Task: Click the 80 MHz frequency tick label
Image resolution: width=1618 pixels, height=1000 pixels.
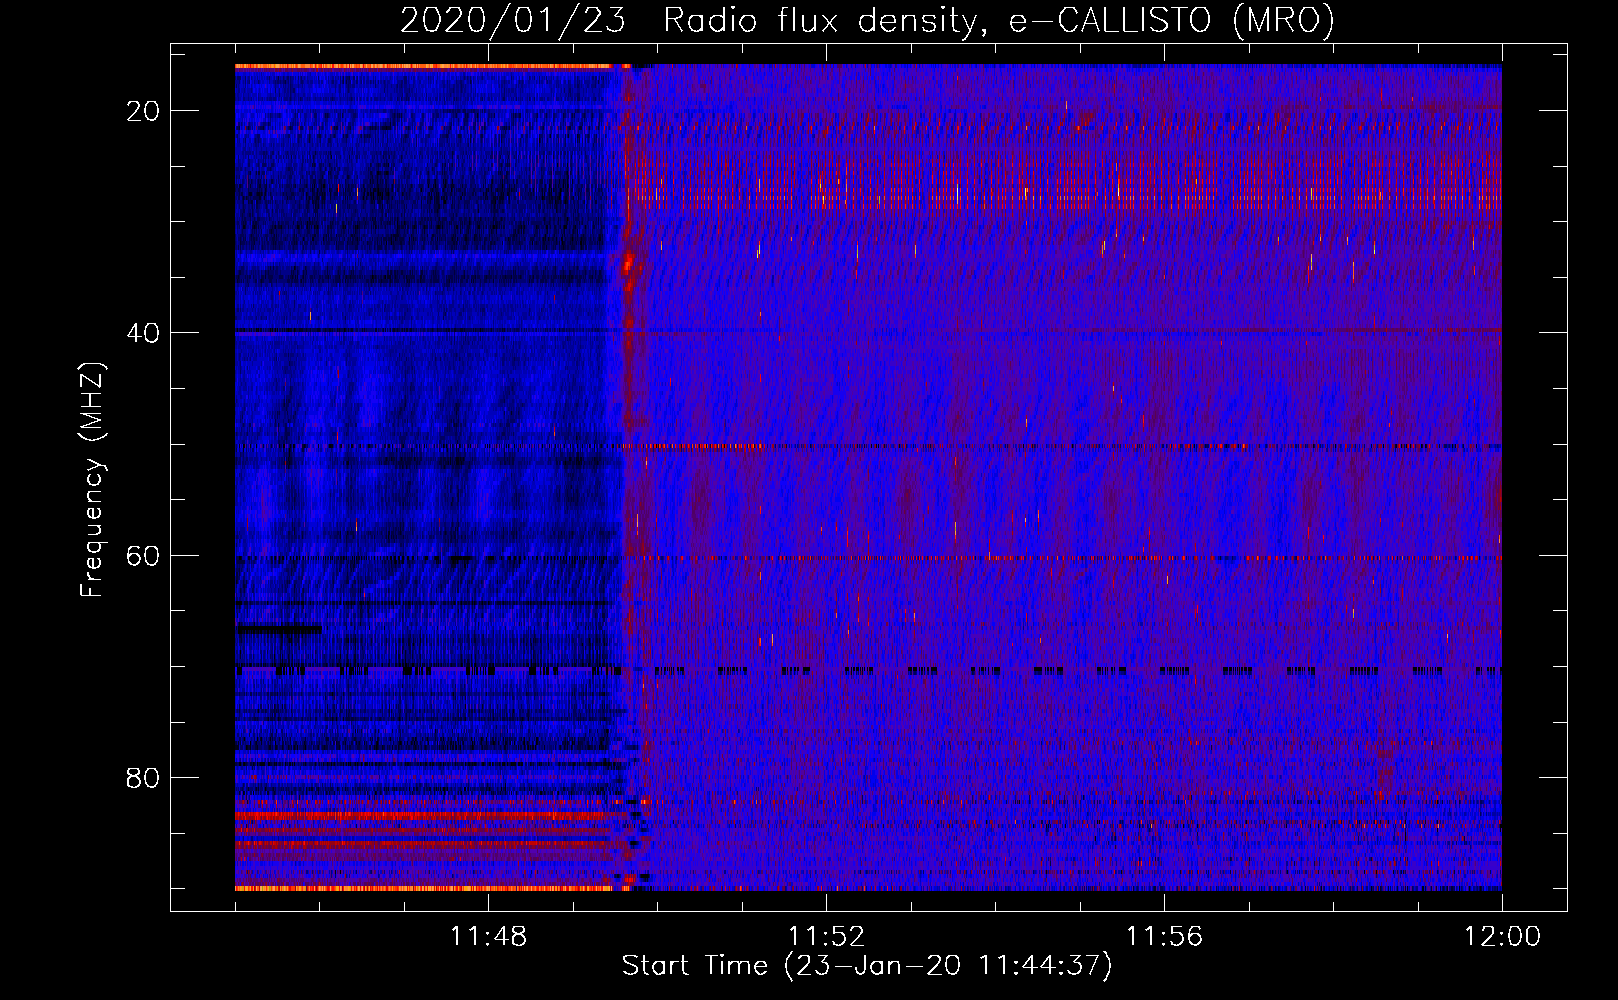Action: pyautogui.click(x=143, y=778)
